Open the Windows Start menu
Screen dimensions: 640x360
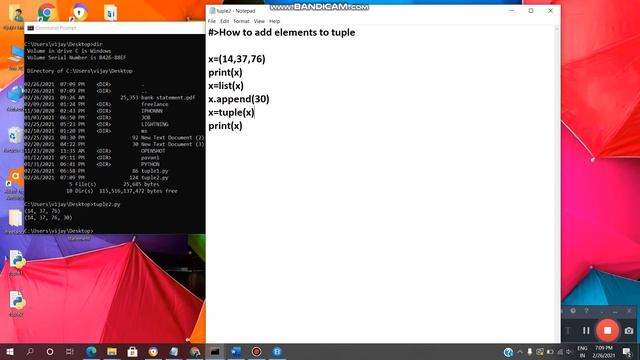[x=10, y=351]
